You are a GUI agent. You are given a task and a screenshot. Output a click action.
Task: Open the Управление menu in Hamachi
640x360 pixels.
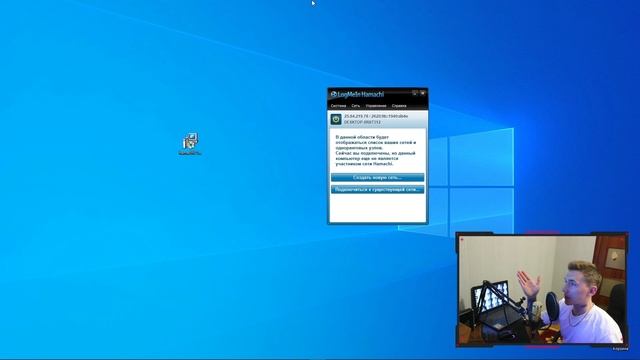click(x=376, y=106)
